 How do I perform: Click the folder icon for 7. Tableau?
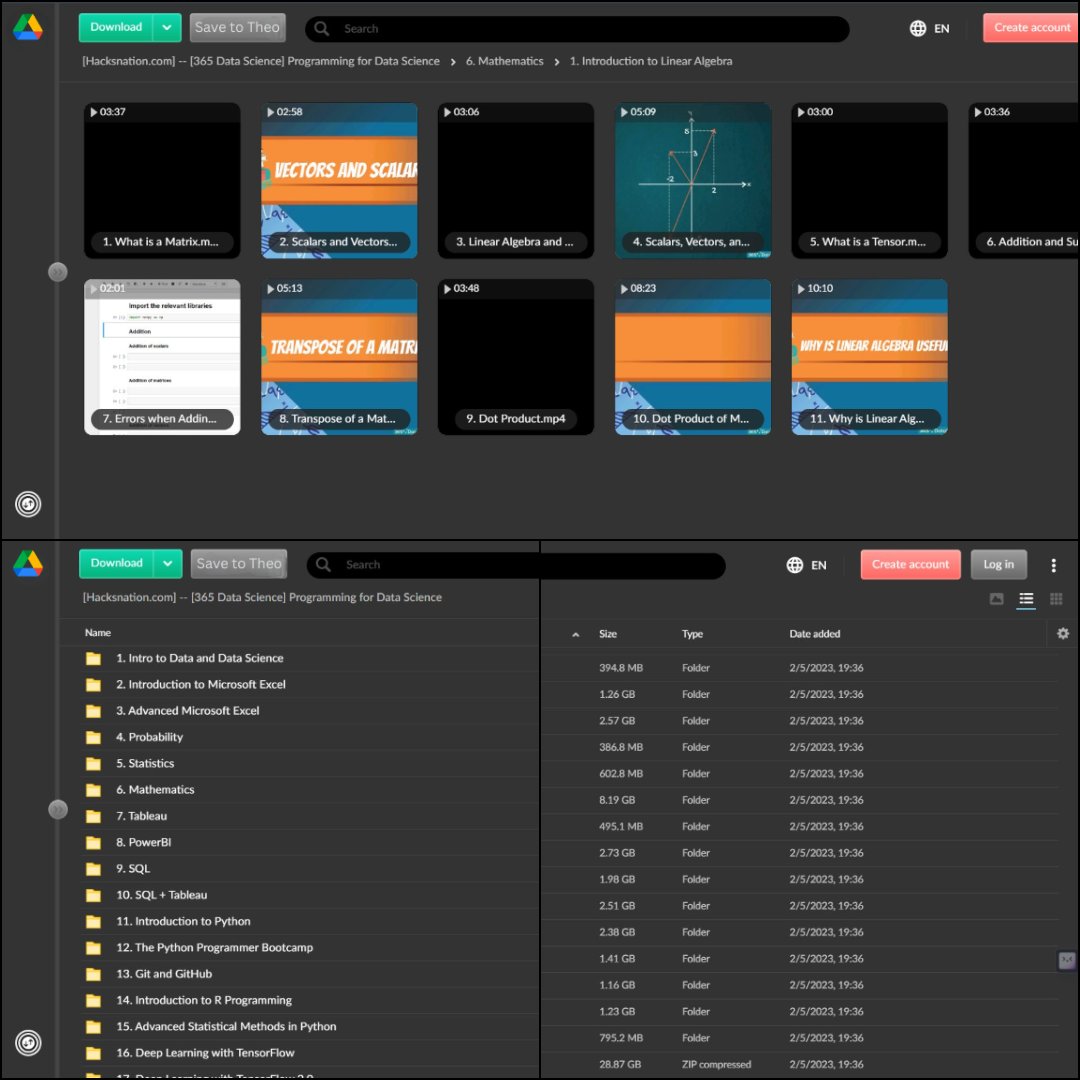[93, 817]
